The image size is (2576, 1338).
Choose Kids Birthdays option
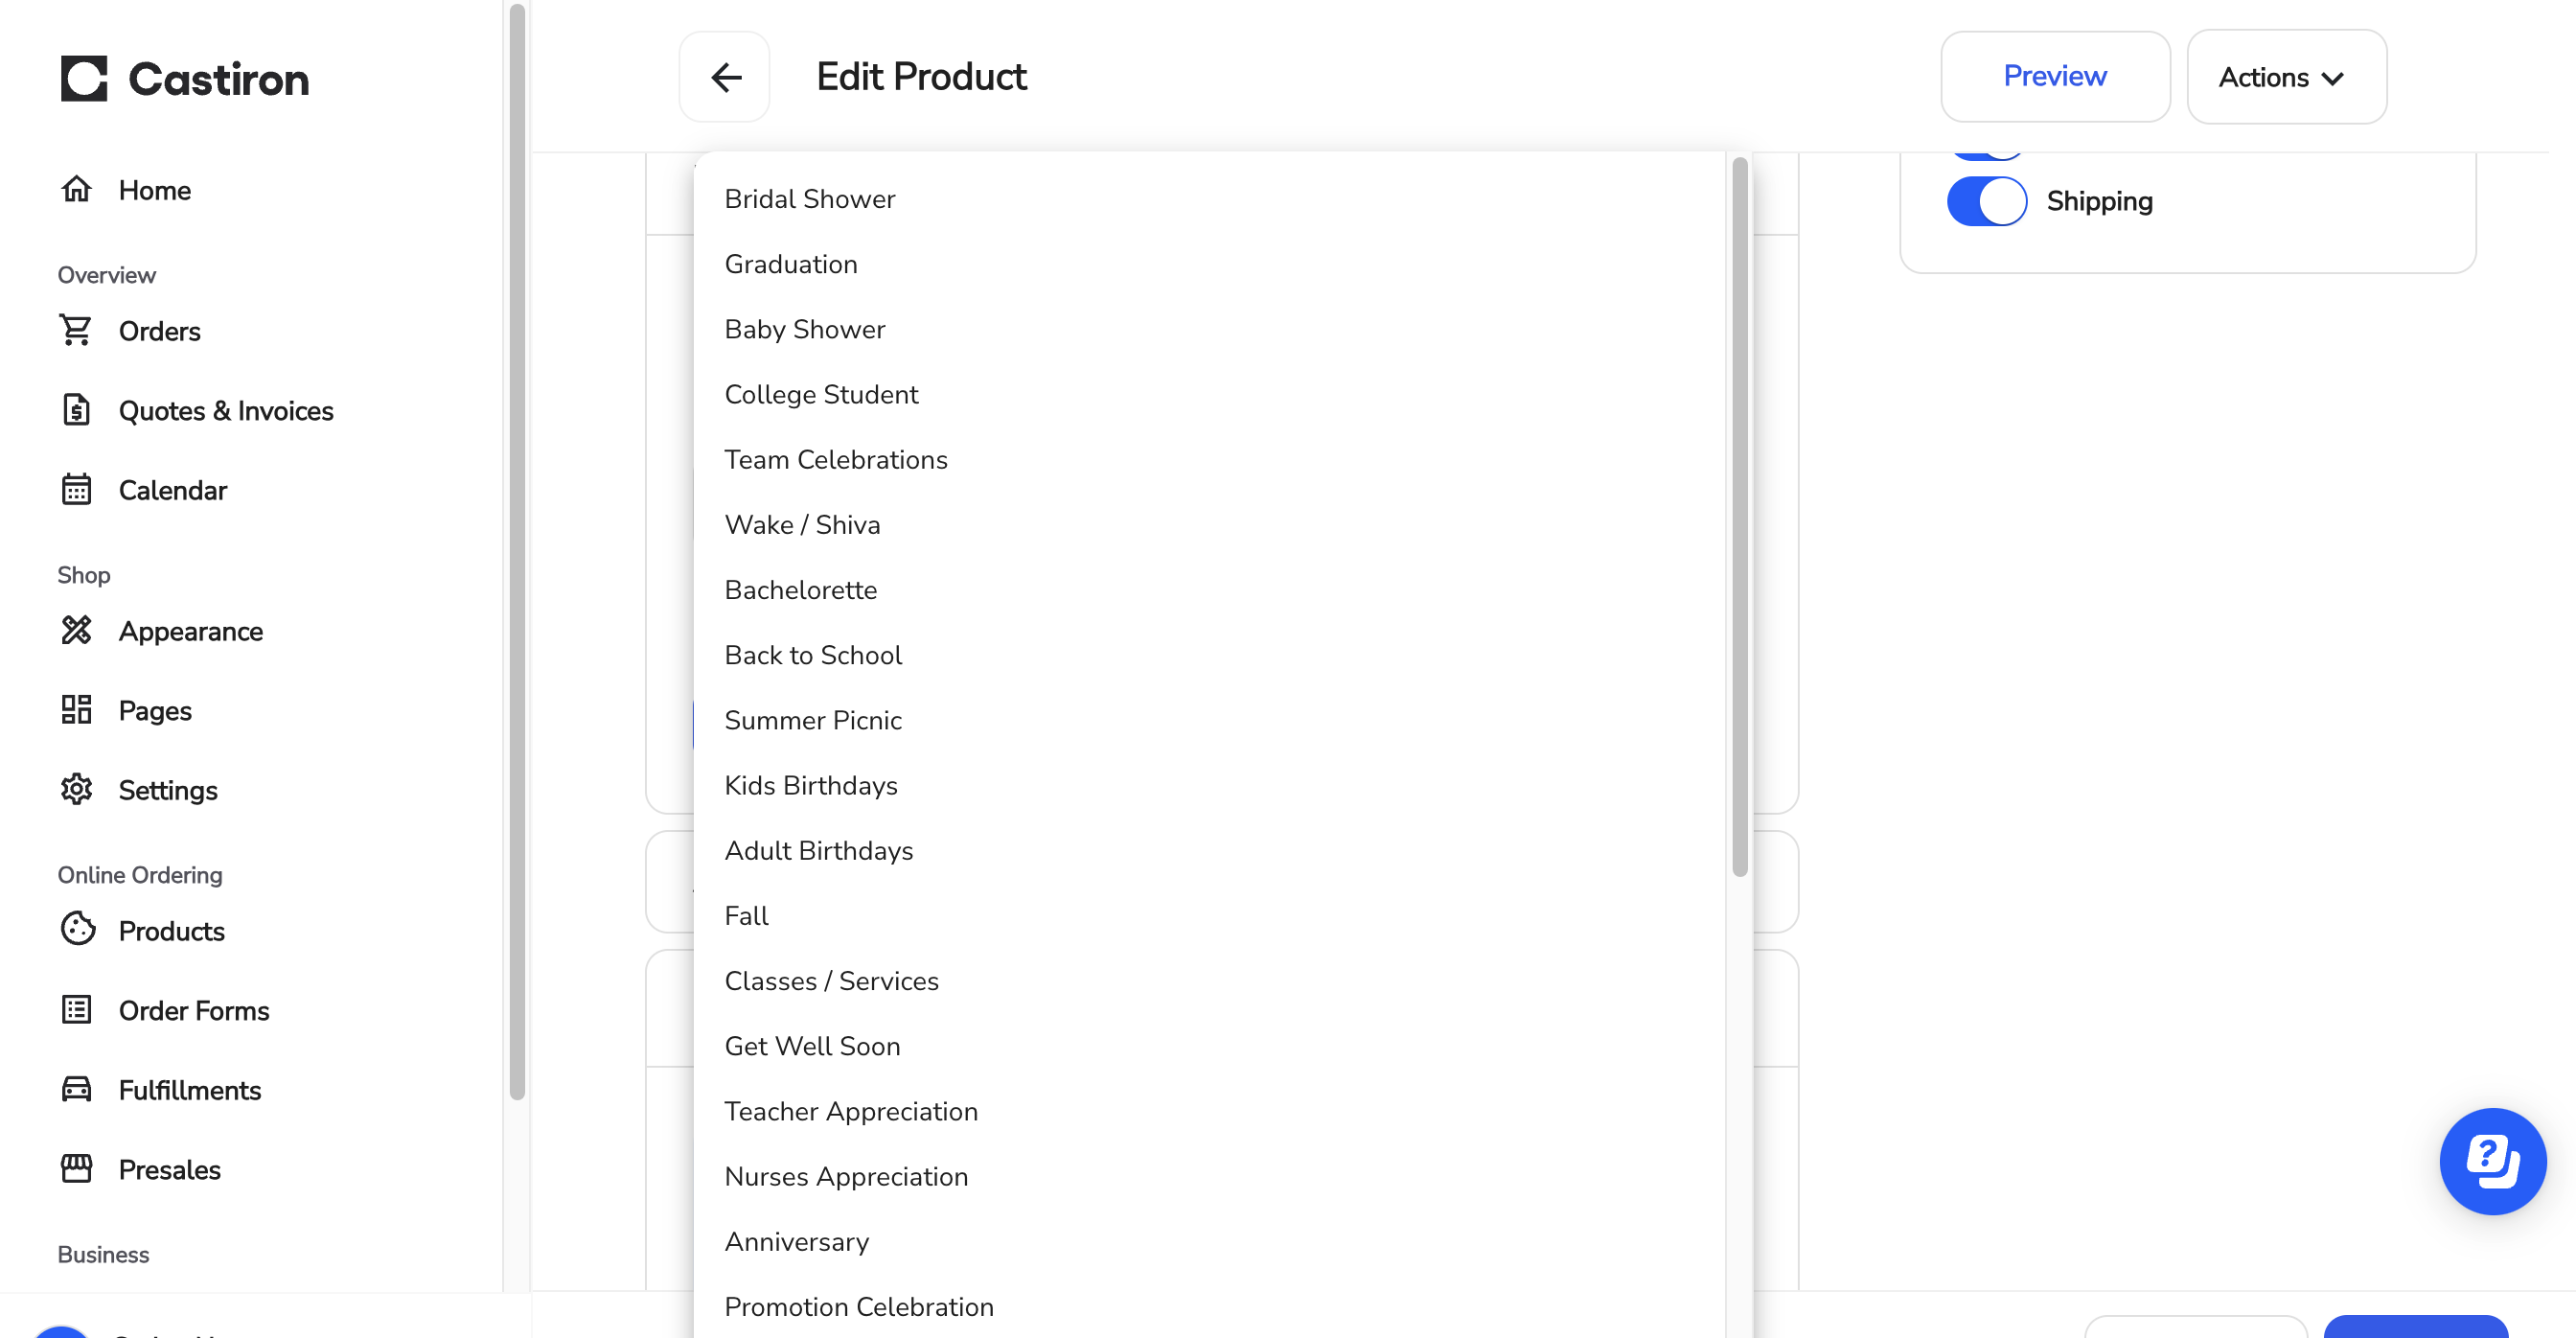click(x=810, y=785)
